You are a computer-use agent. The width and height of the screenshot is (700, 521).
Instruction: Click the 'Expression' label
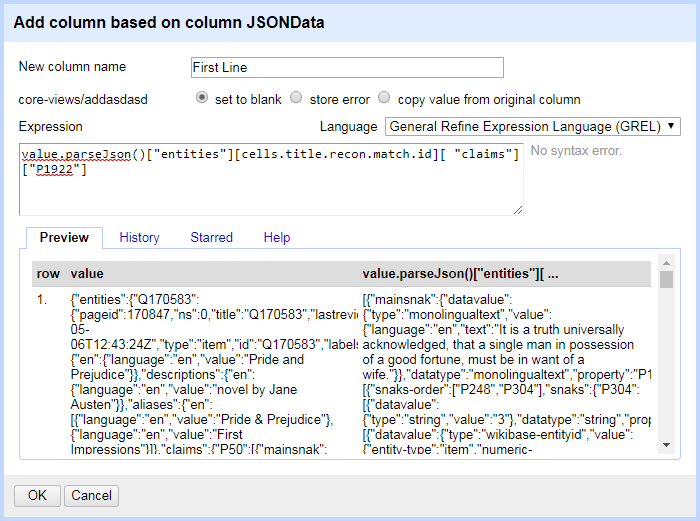(50, 127)
